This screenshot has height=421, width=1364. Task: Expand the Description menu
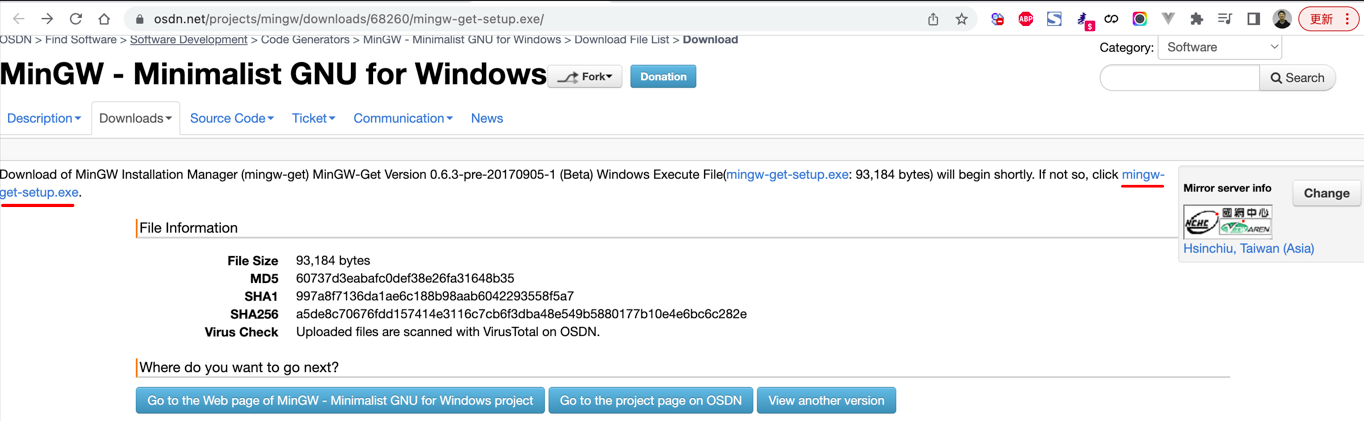pyautogui.click(x=43, y=118)
